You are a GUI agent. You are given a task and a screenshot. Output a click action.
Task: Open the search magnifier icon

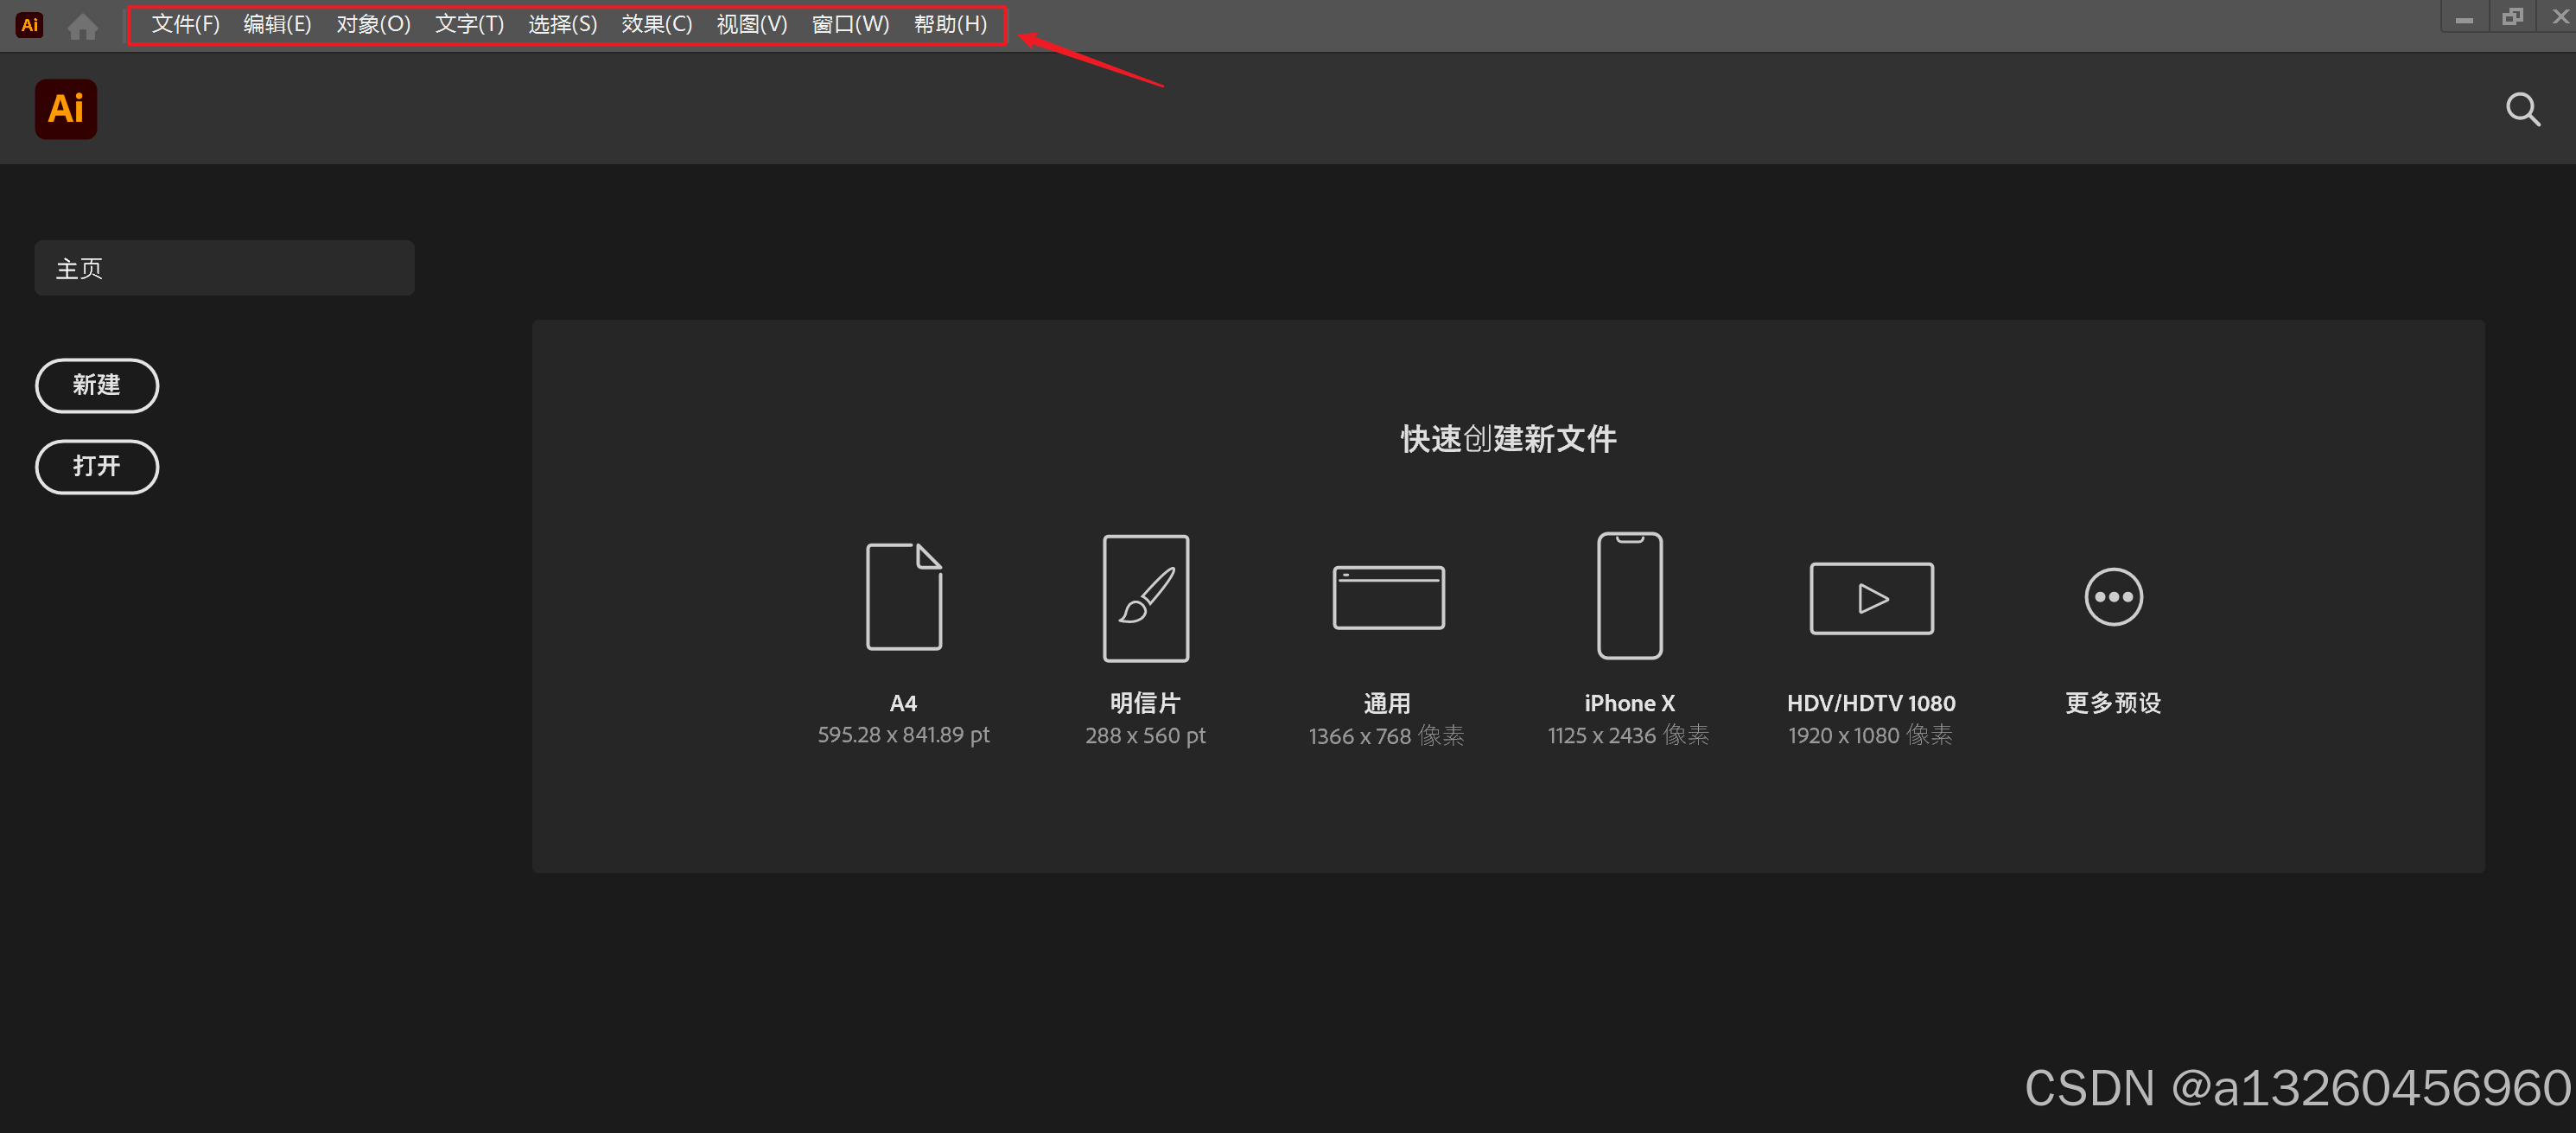(x=2522, y=109)
